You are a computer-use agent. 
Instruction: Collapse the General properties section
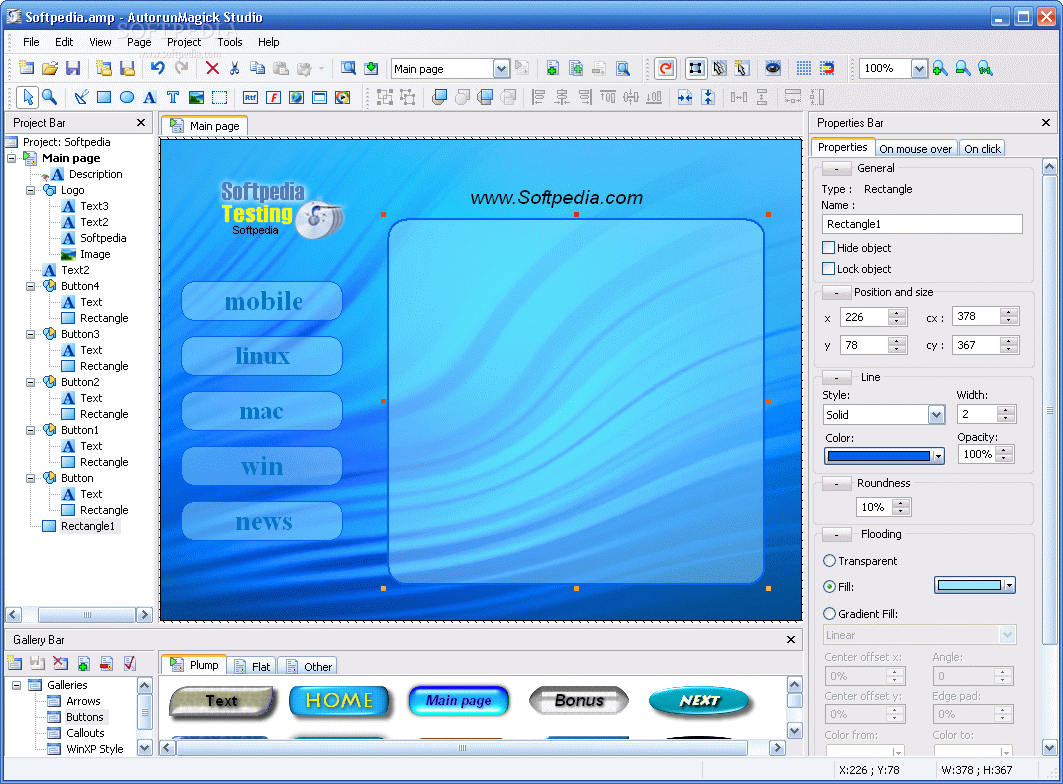[x=837, y=168]
